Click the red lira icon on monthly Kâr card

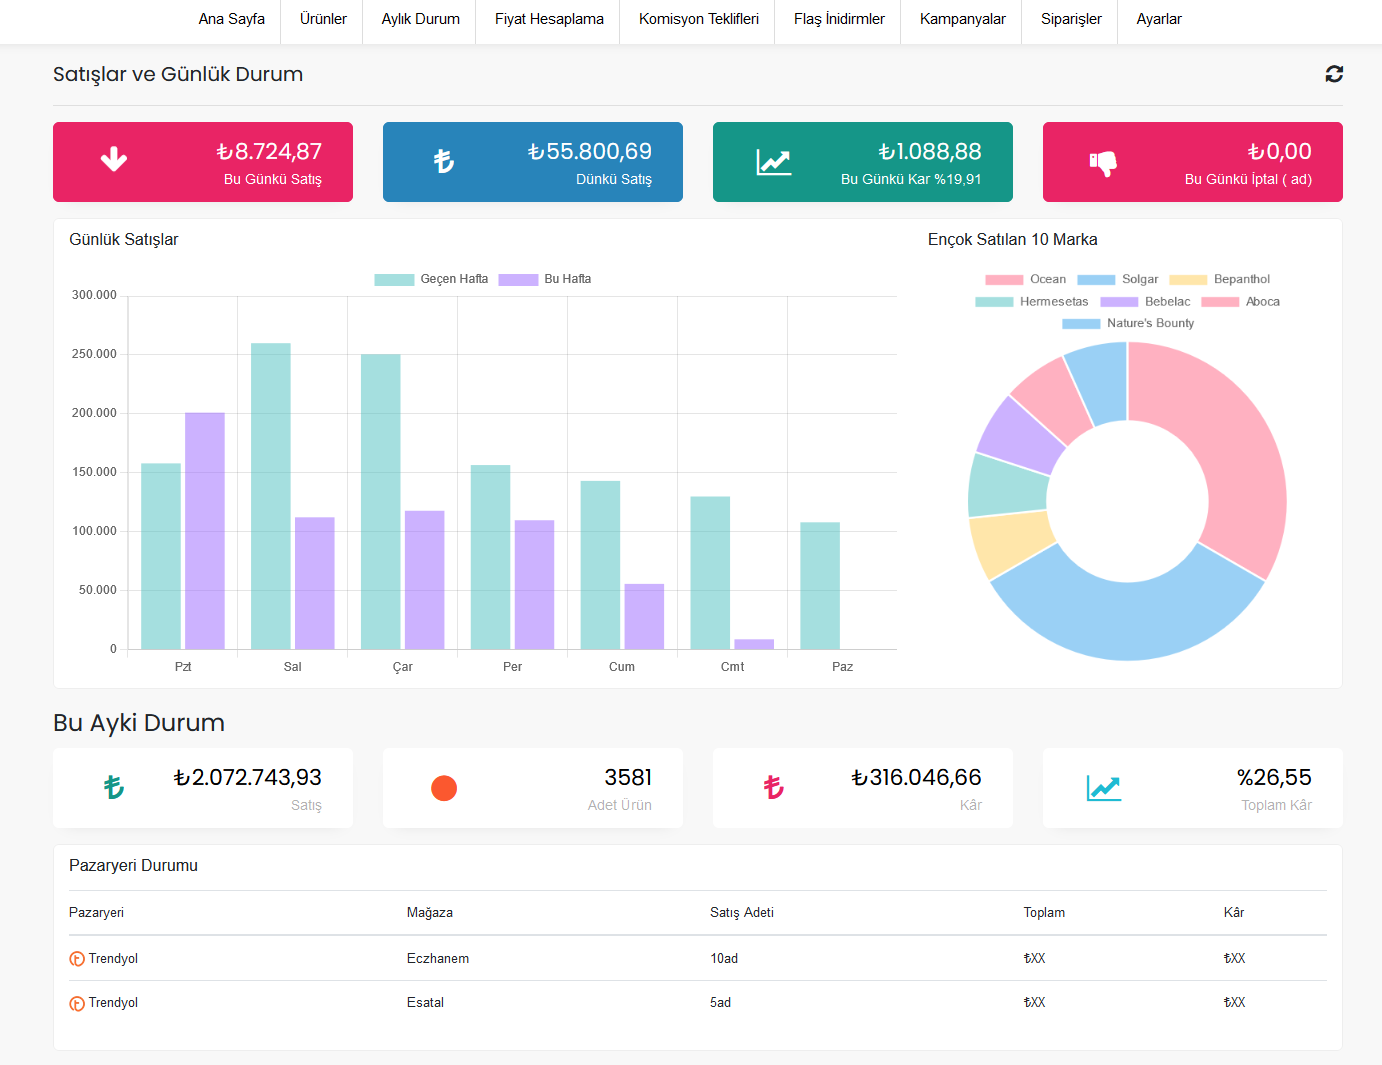pos(773,788)
